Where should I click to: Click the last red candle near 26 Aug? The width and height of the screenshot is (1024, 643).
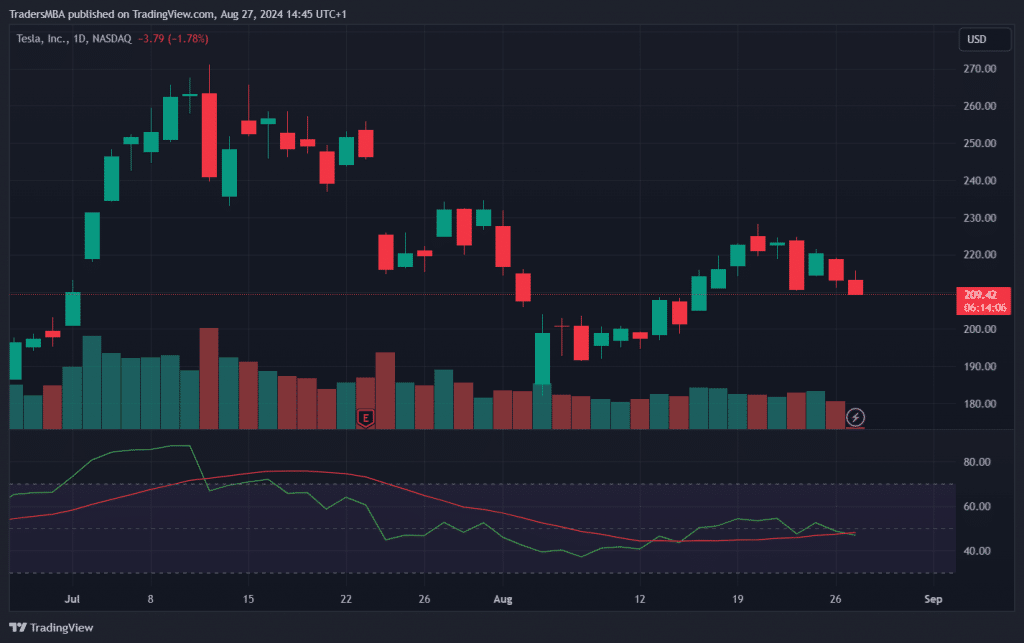pos(855,287)
